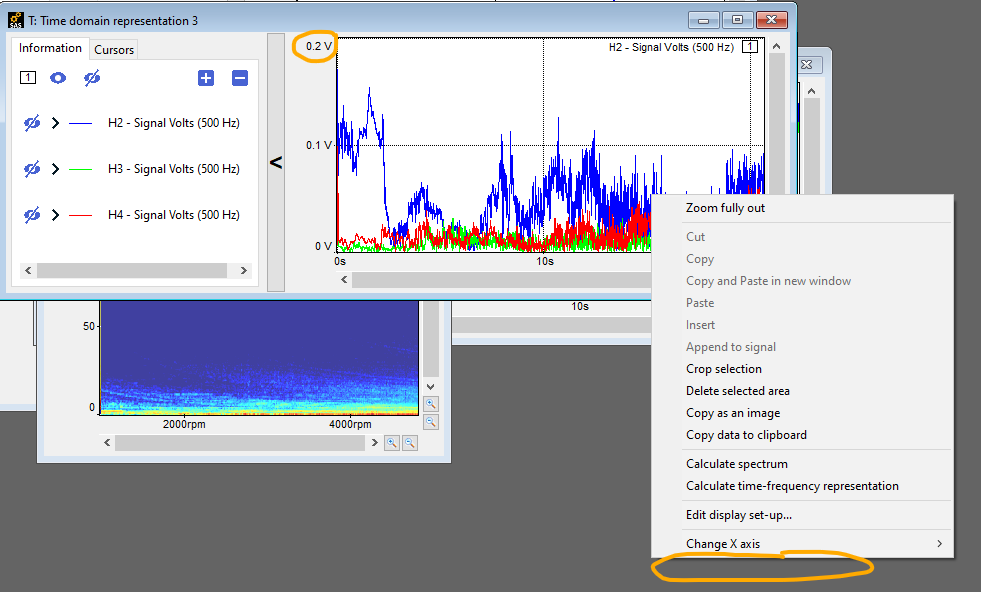Click the boxed 1 icon in Information toolbar
Screen dimensions: 981x592
pyautogui.click(x=28, y=78)
